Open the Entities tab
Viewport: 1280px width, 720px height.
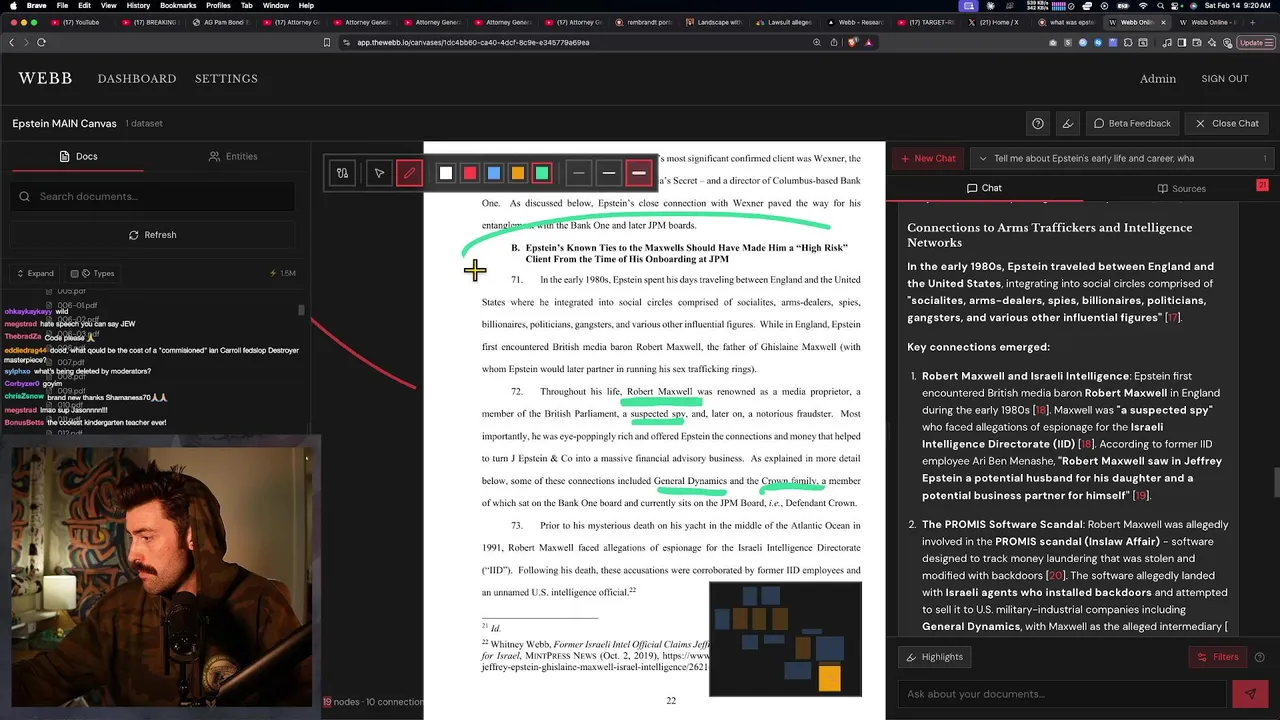[x=233, y=156]
